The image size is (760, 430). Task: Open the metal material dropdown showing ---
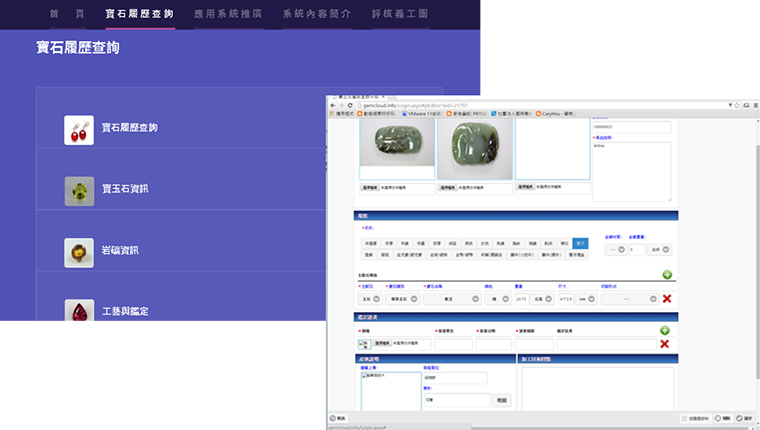pyautogui.click(x=616, y=249)
